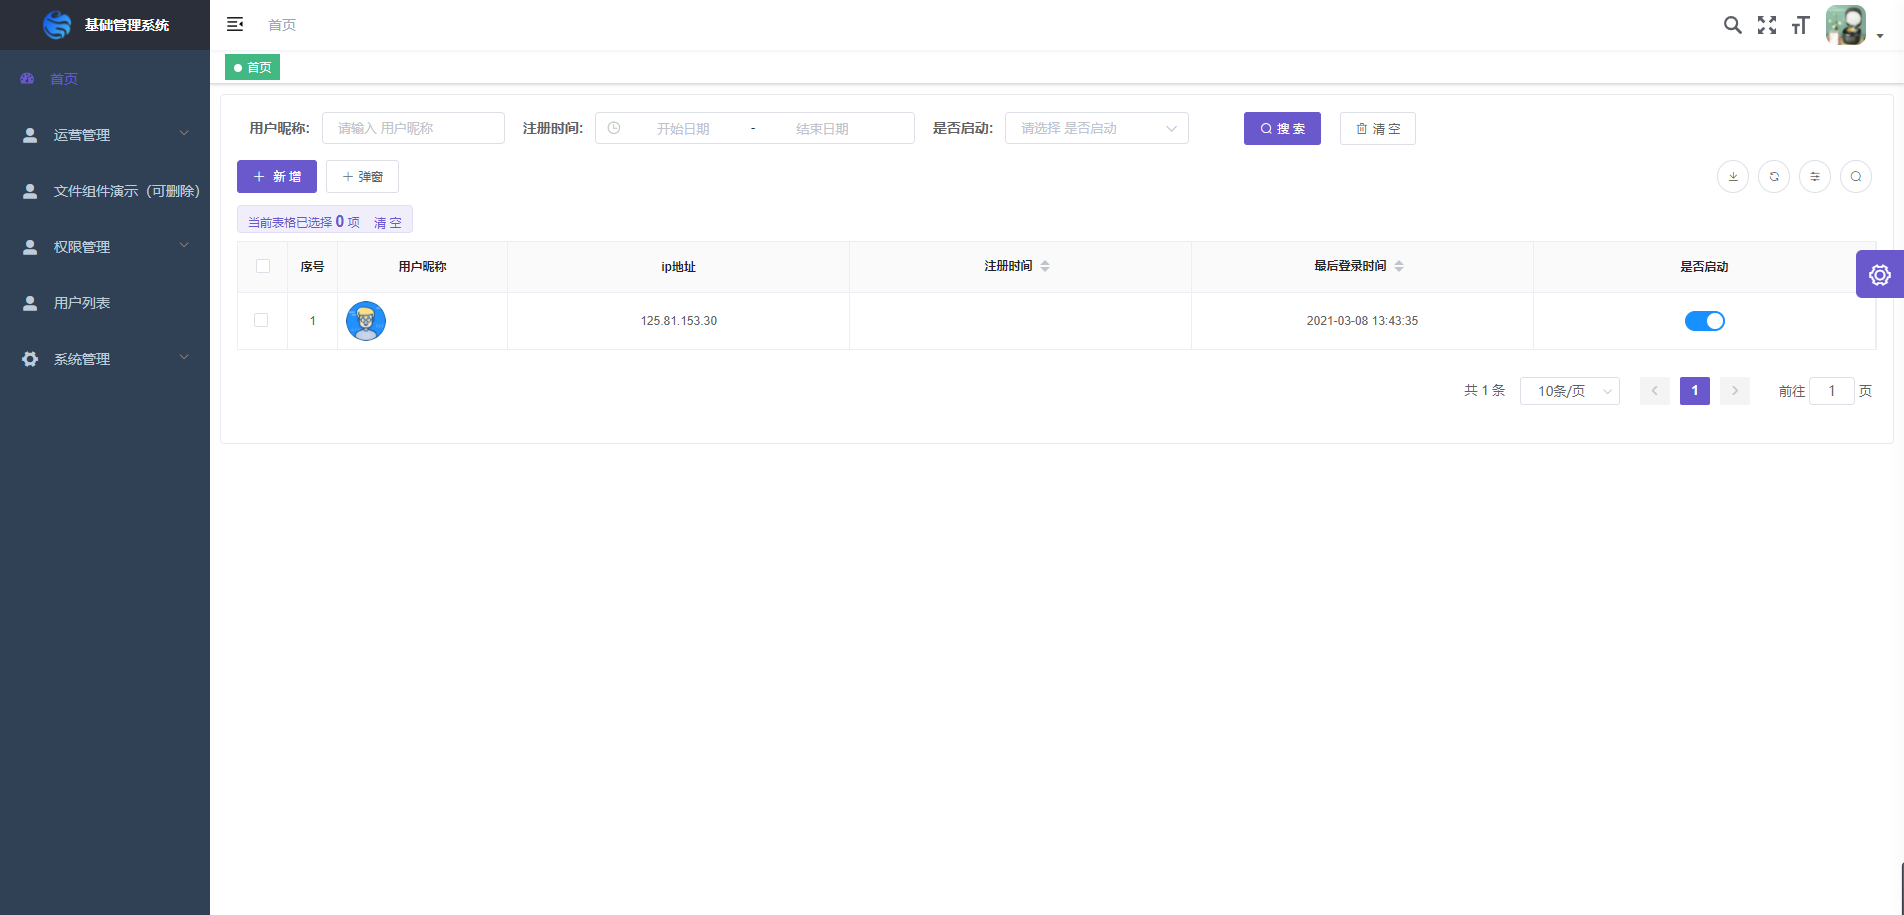Open column settings via the sliders icon
The width and height of the screenshot is (1904, 915).
coord(1815,176)
